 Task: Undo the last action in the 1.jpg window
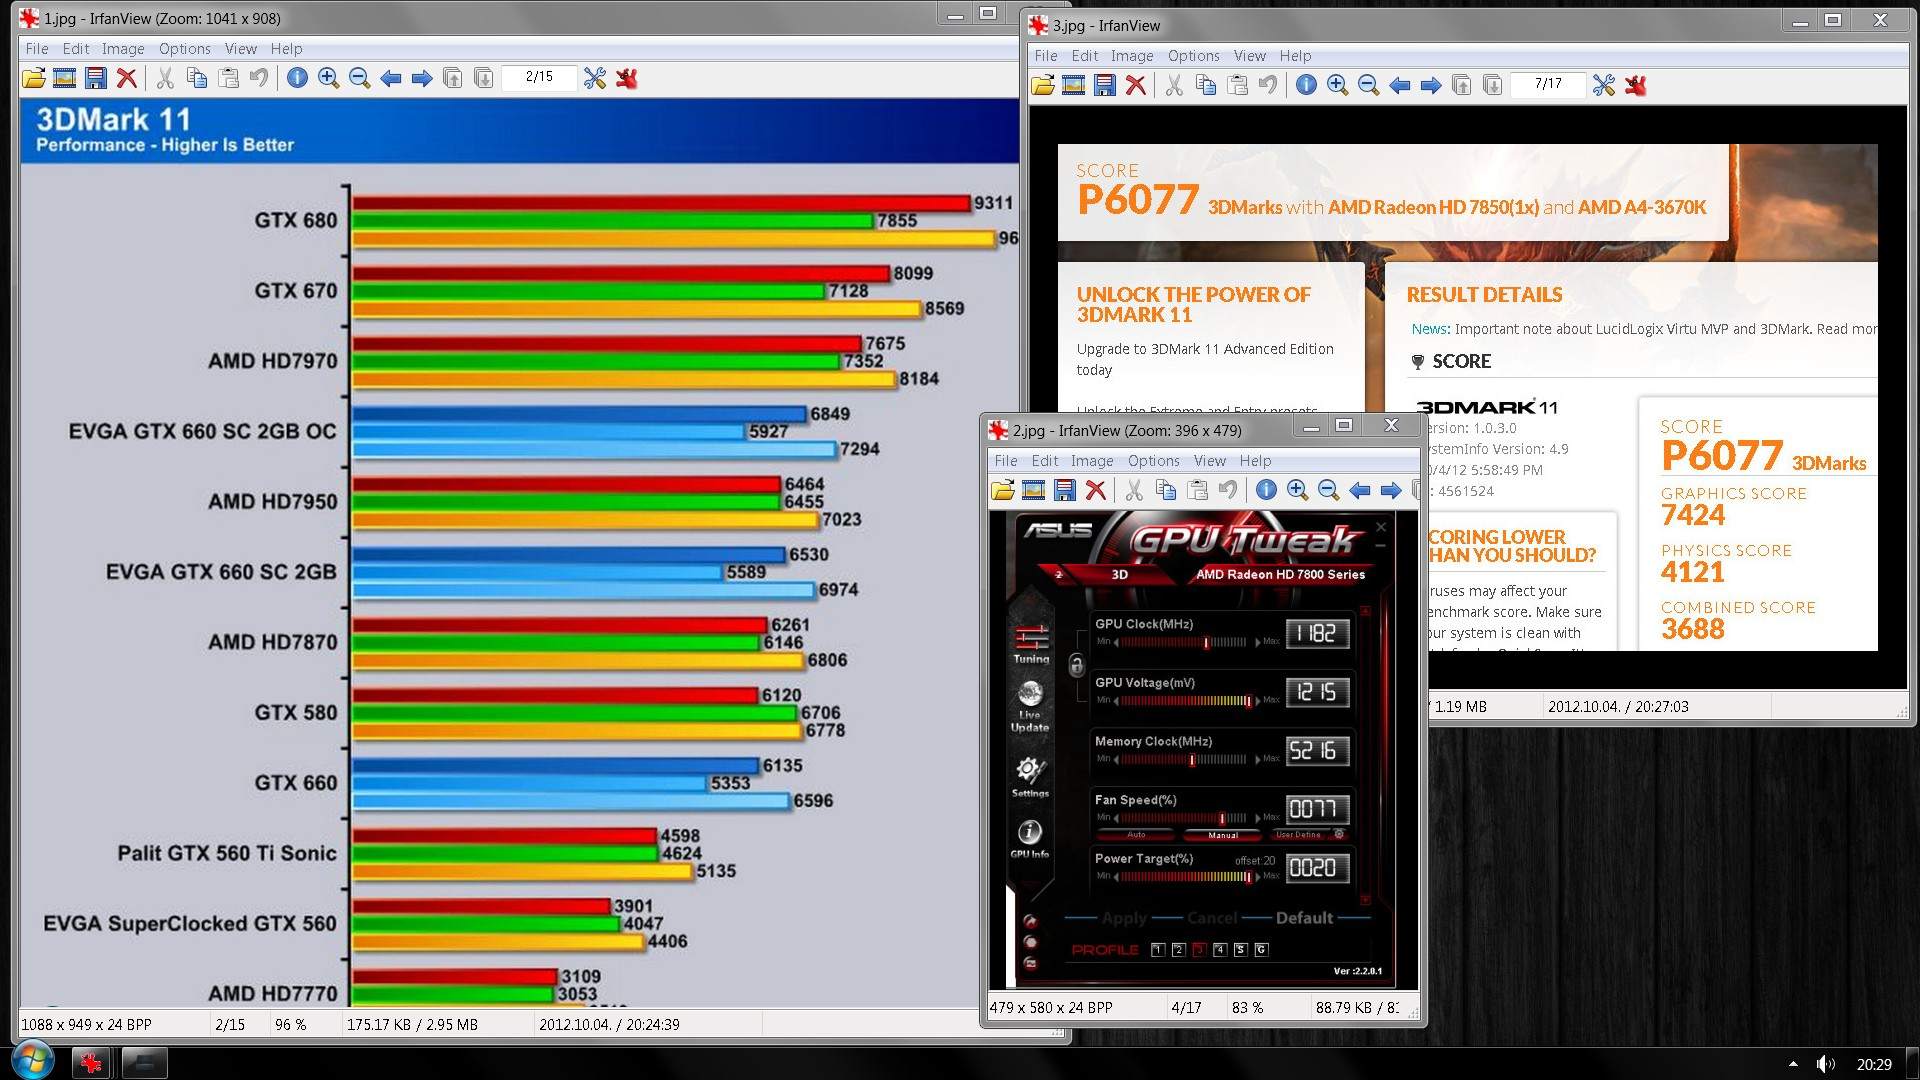(259, 78)
